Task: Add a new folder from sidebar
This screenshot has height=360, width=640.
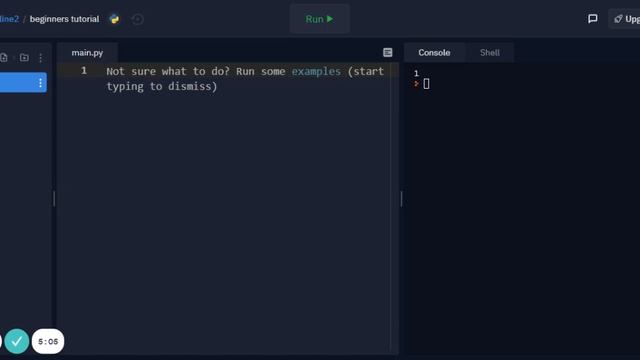Action: (x=24, y=58)
